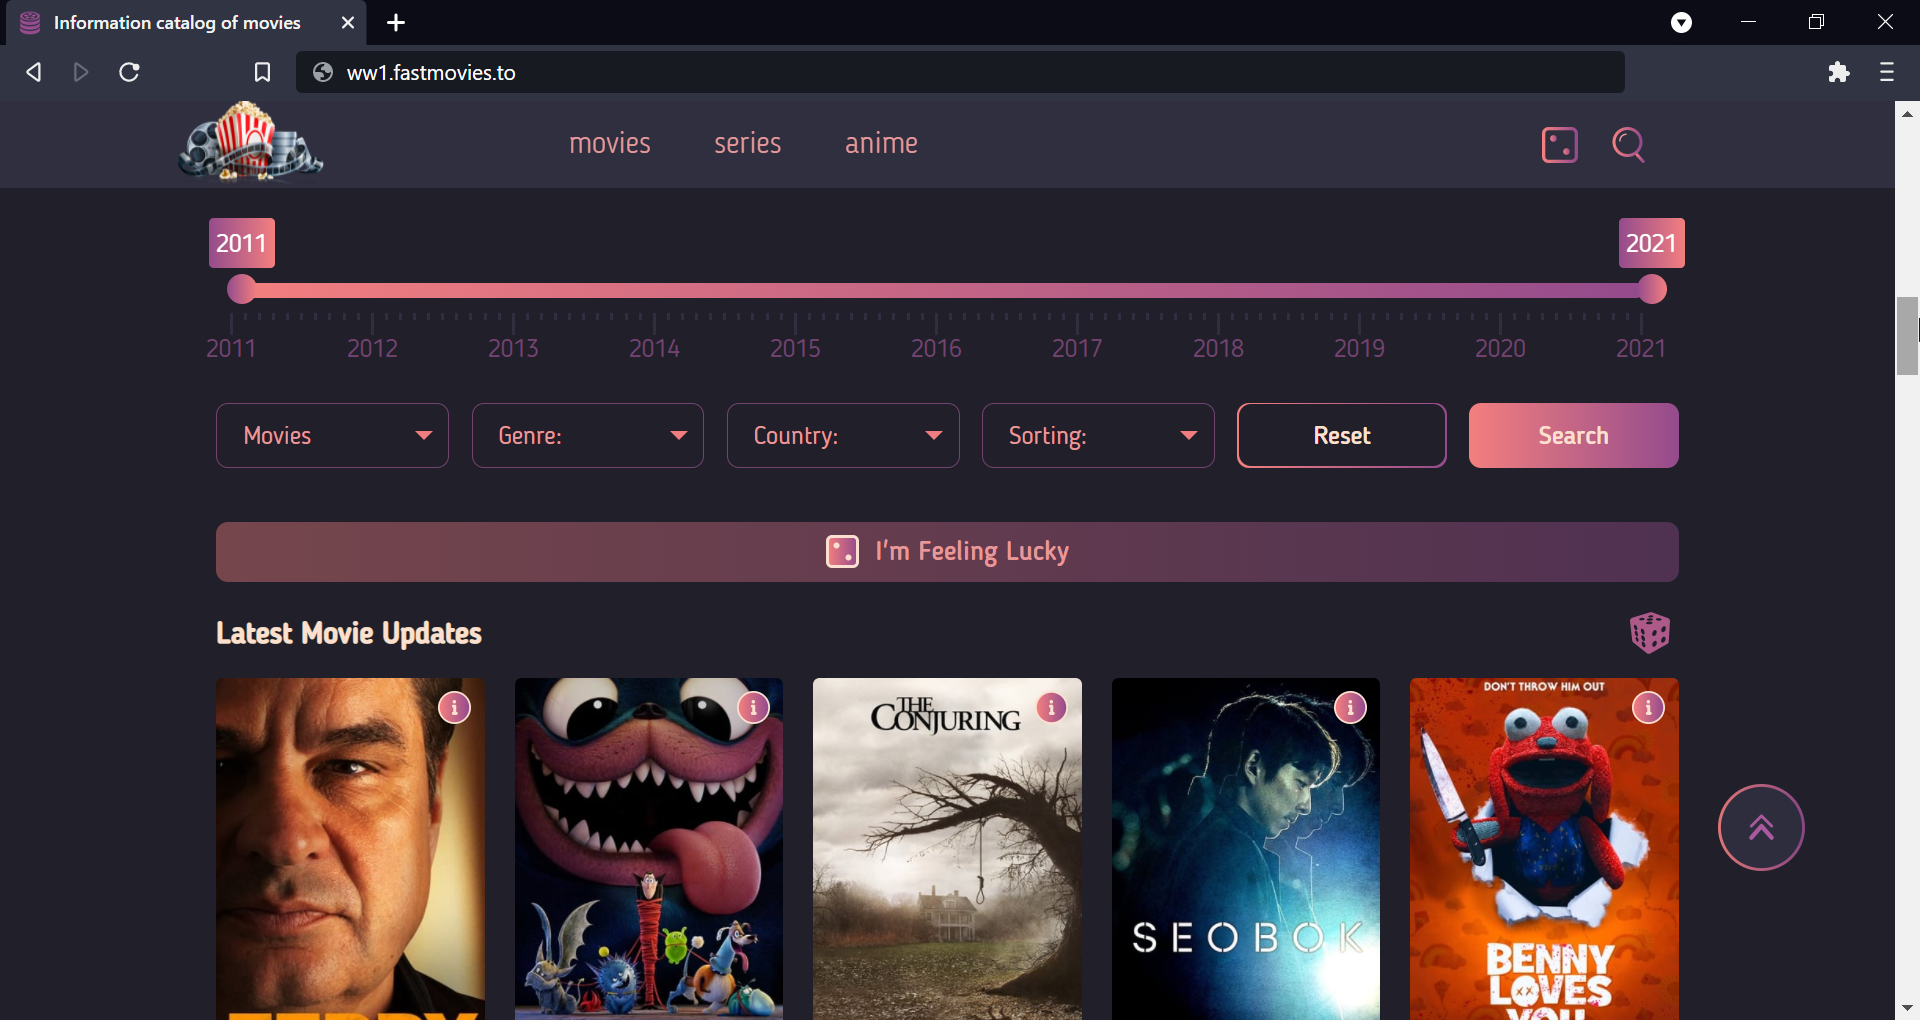1920x1020 pixels.
Task: Click the Reset button
Action: pos(1342,436)
